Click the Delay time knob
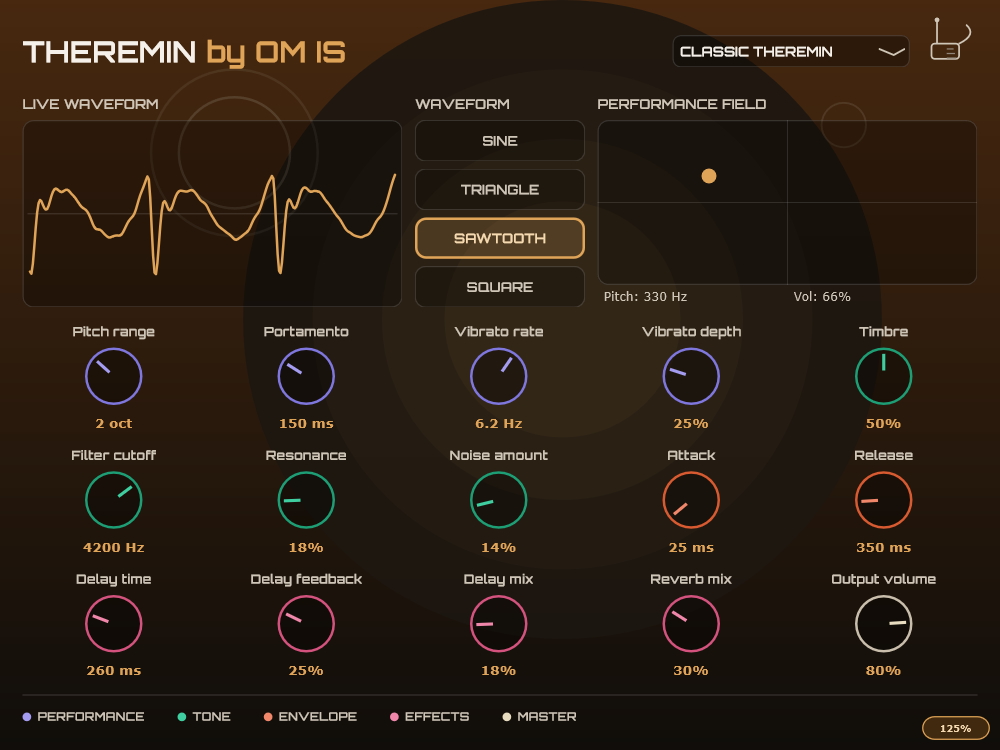 [x=114, y=624]
